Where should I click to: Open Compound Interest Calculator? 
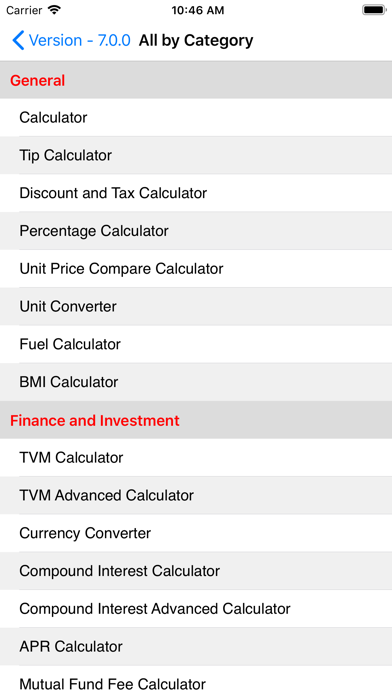click(x=196, y=571)
